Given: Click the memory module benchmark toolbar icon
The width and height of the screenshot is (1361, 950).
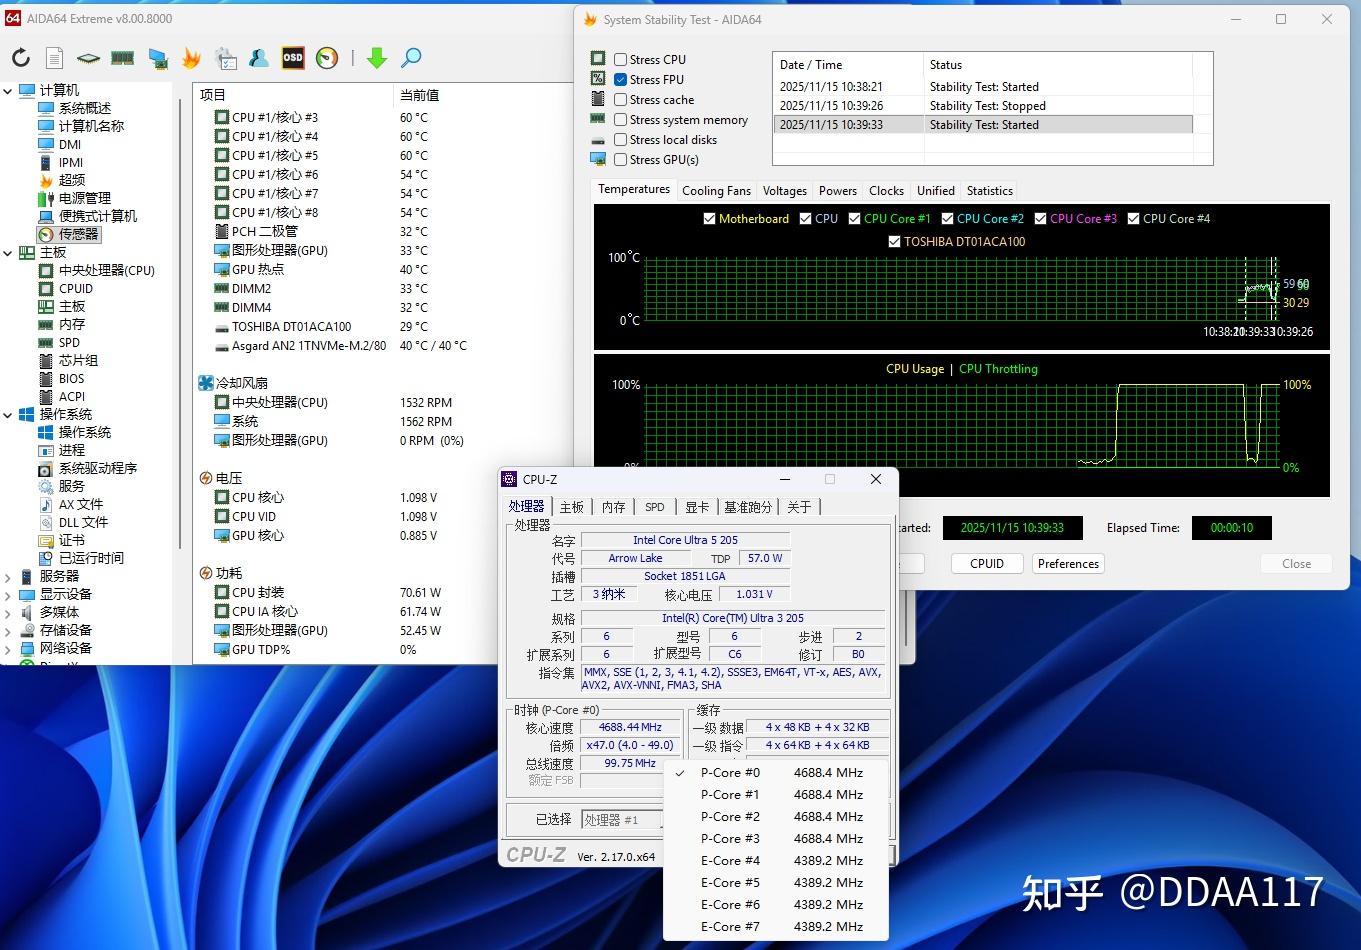Looking at the screenshot, I should click(123, 58).
